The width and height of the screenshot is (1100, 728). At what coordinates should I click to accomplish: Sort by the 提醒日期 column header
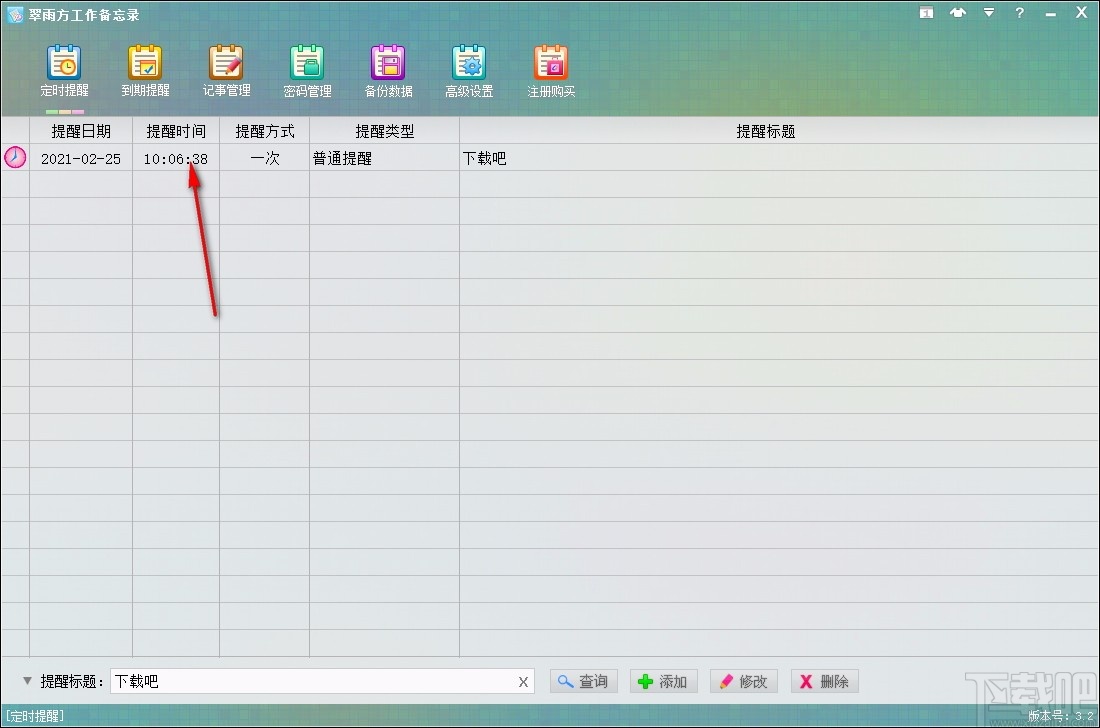[81, 131]
